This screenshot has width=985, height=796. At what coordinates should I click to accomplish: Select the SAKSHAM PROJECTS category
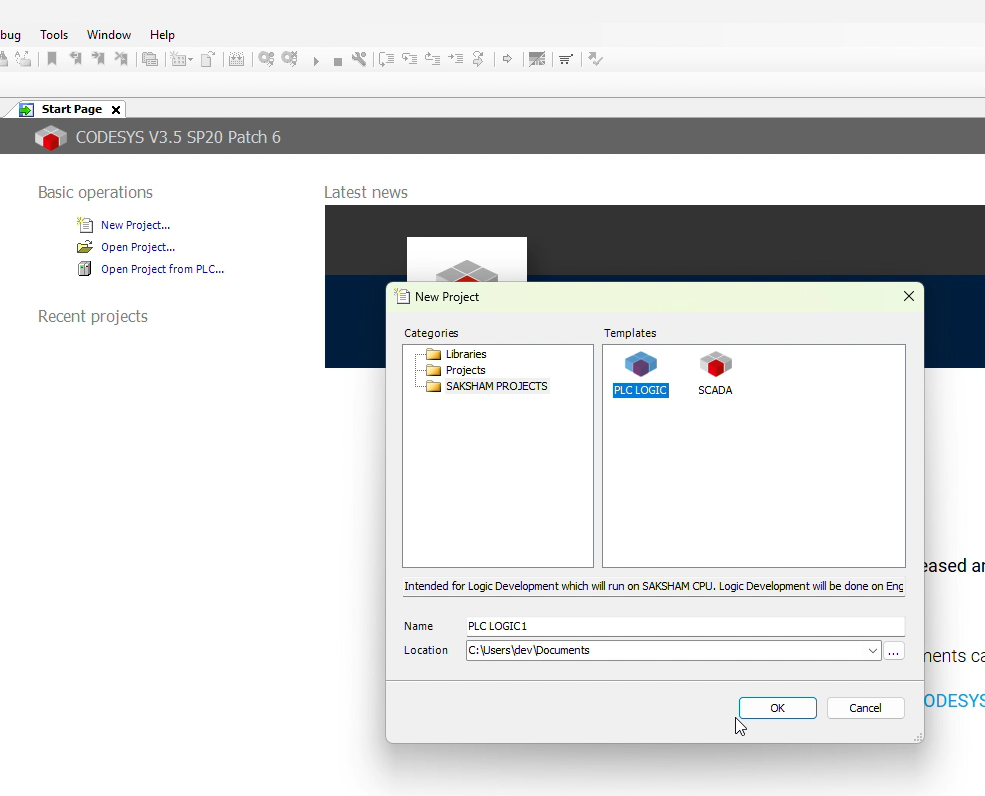(x=496, y=386)
